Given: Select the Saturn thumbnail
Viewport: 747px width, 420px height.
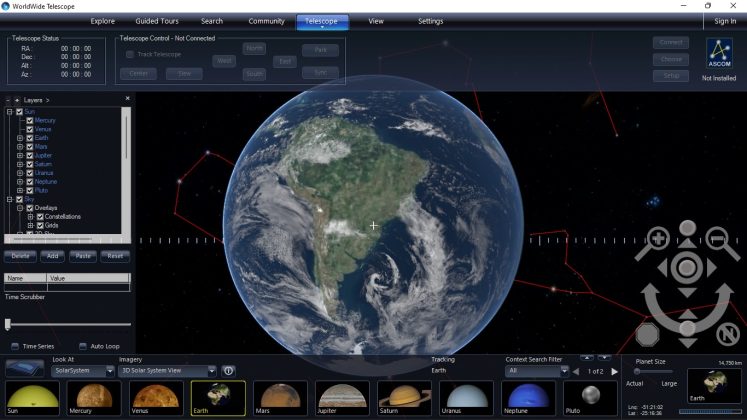Looking at the screenshot, I should pos(404,398).
